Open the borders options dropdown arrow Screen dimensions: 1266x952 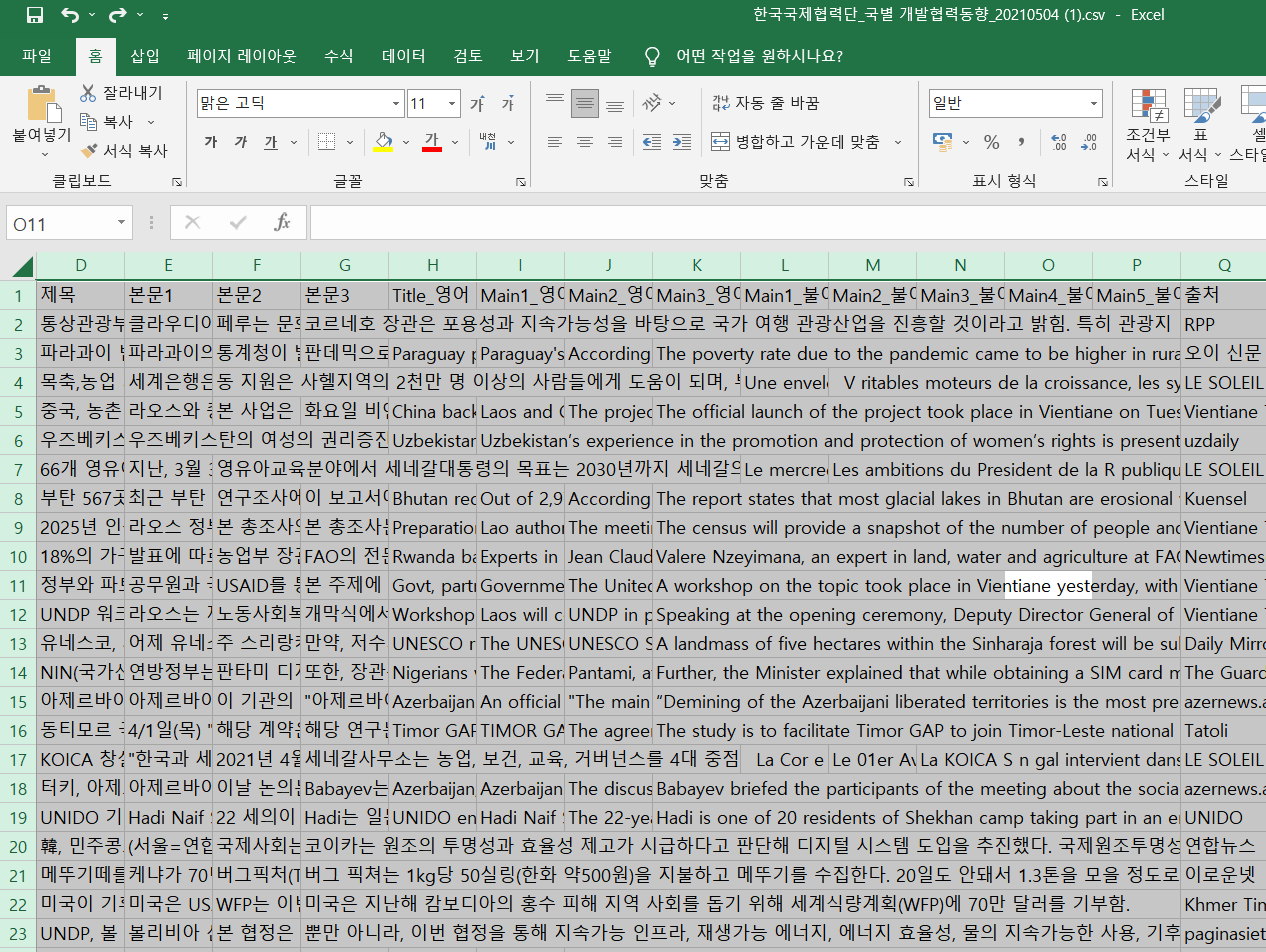pos(348,142)
